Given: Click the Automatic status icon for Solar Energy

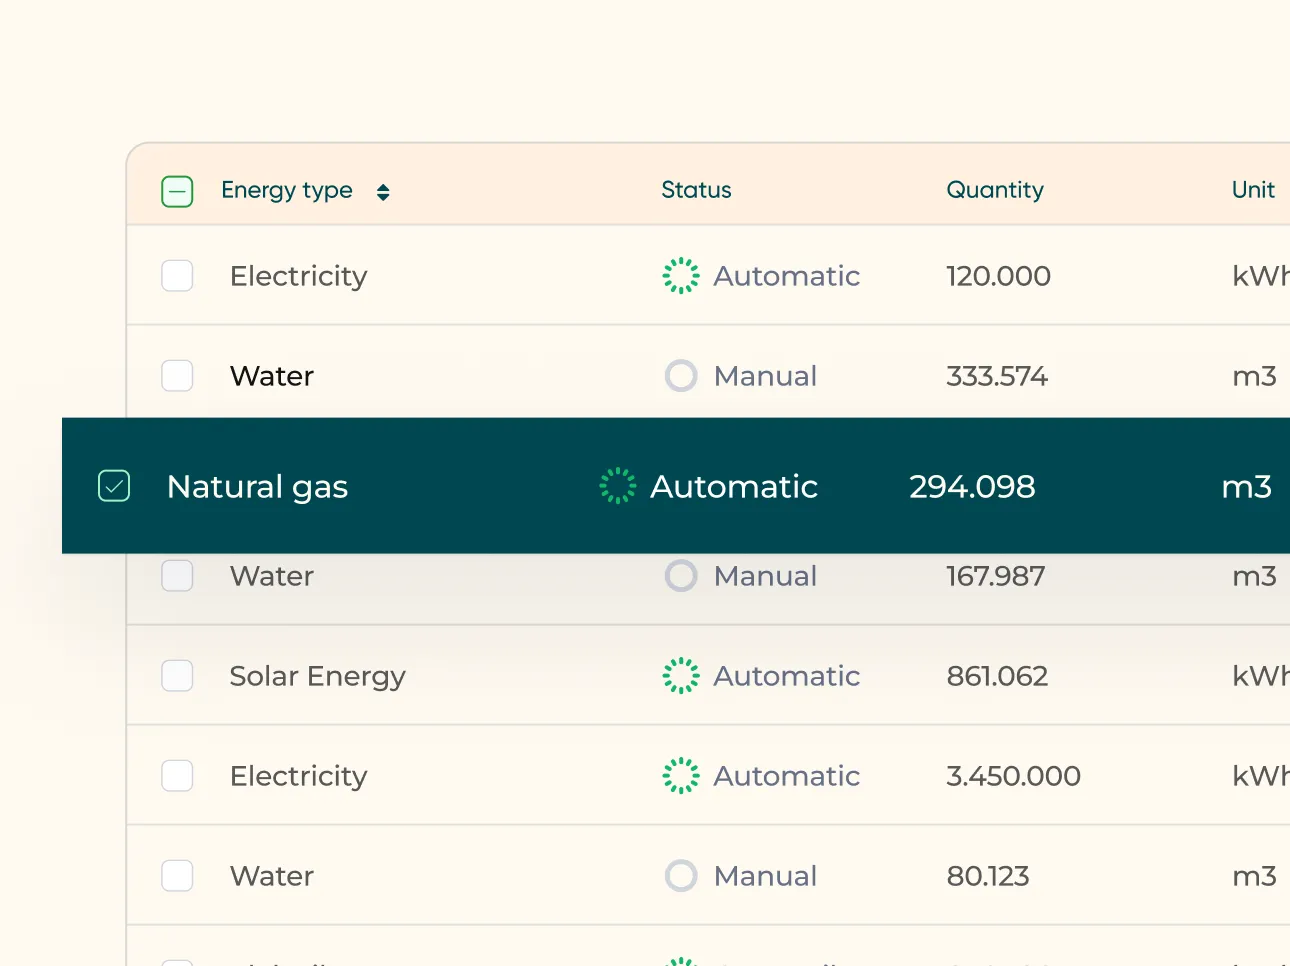Looking at the screenshot, I should click(x=681, y=676).
